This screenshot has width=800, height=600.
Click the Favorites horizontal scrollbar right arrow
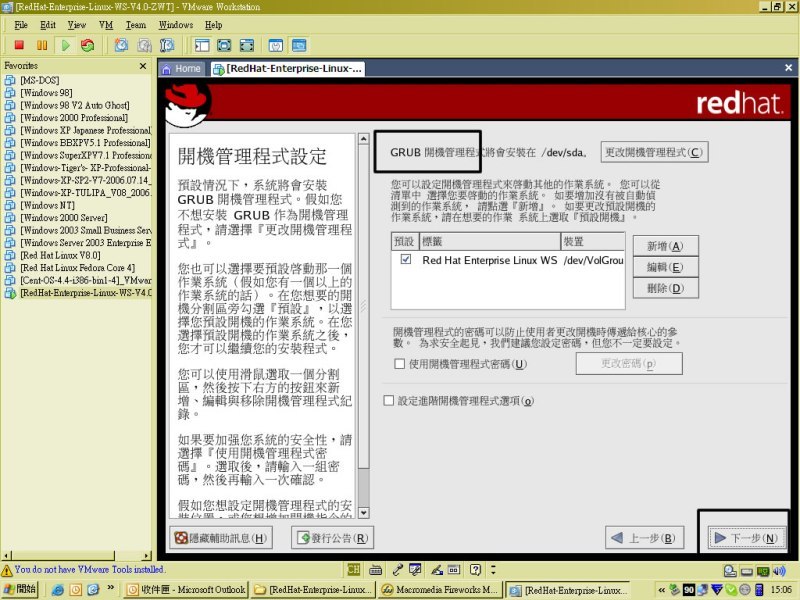[x=147, y=556]
